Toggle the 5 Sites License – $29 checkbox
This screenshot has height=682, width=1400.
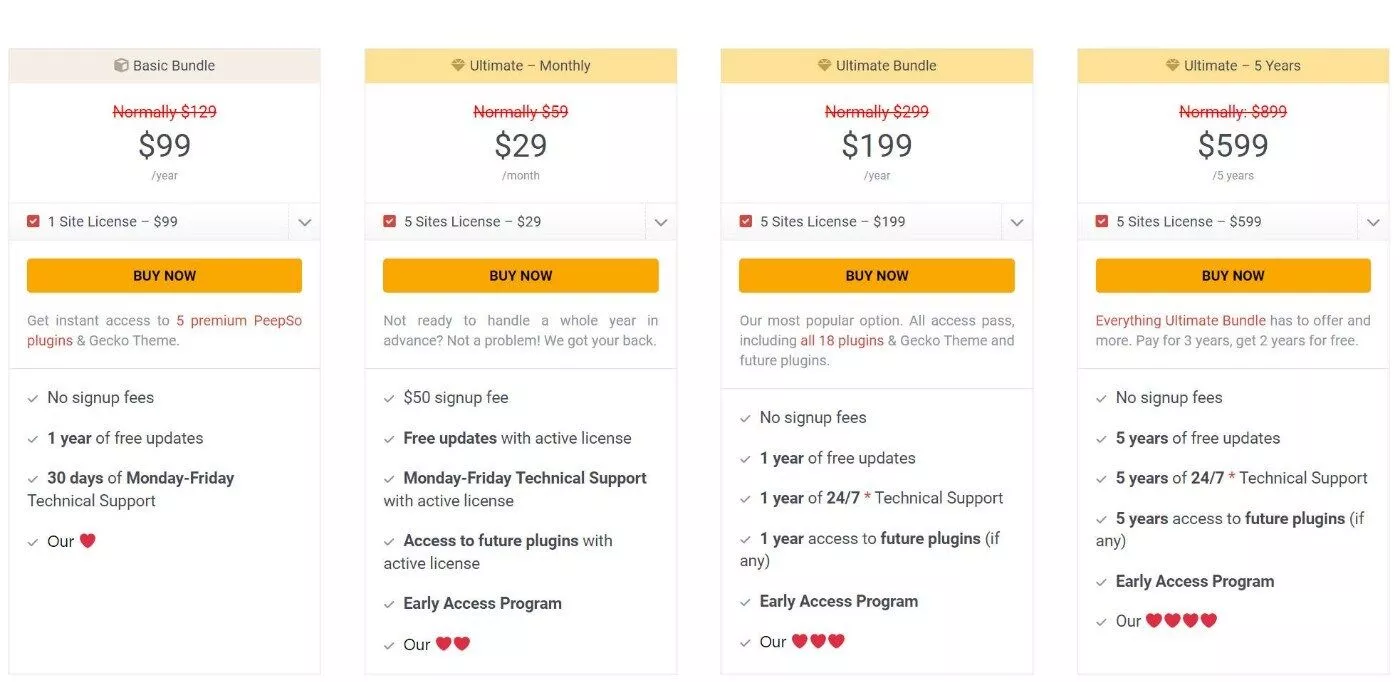390,221
